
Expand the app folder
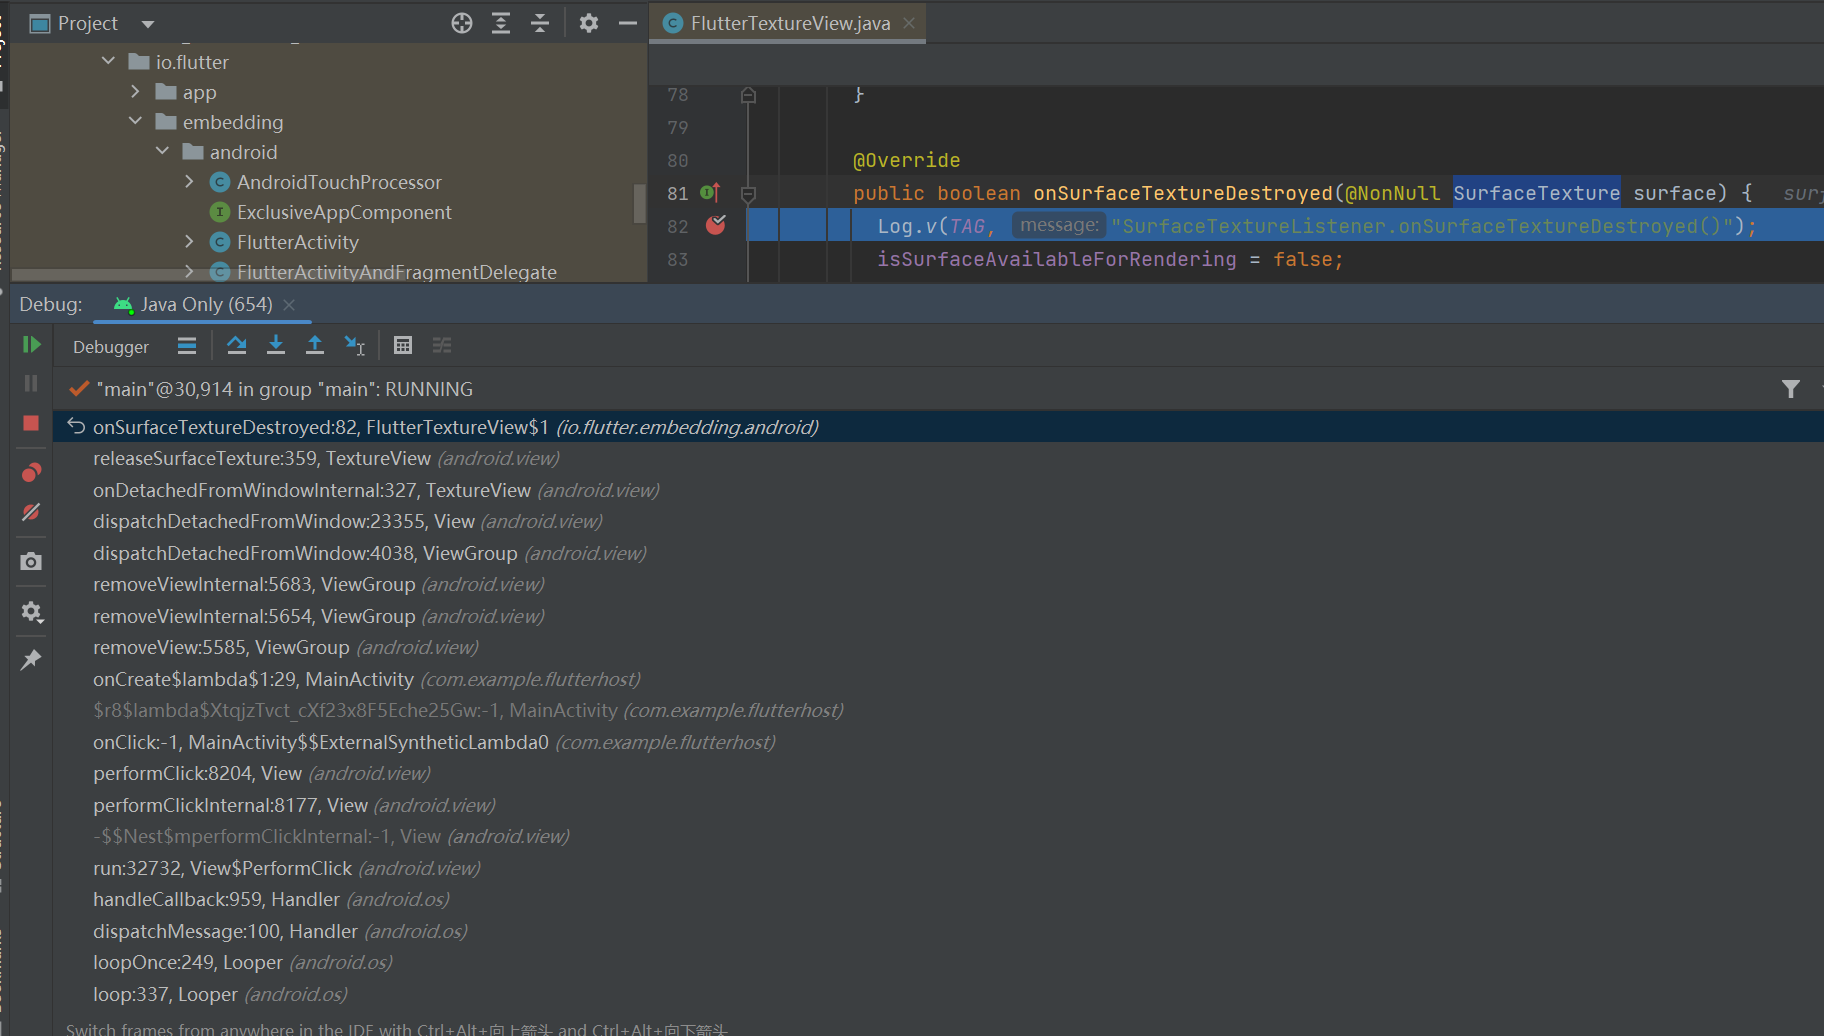click(x=135, y=91)
